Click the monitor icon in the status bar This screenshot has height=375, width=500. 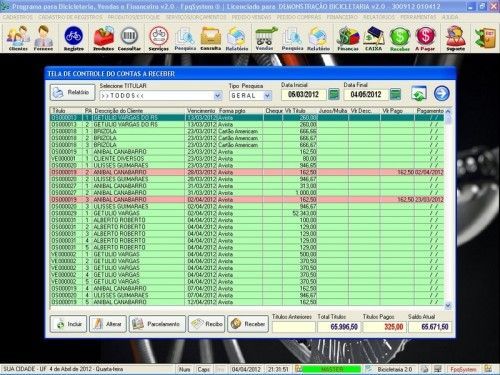[438, 369]
